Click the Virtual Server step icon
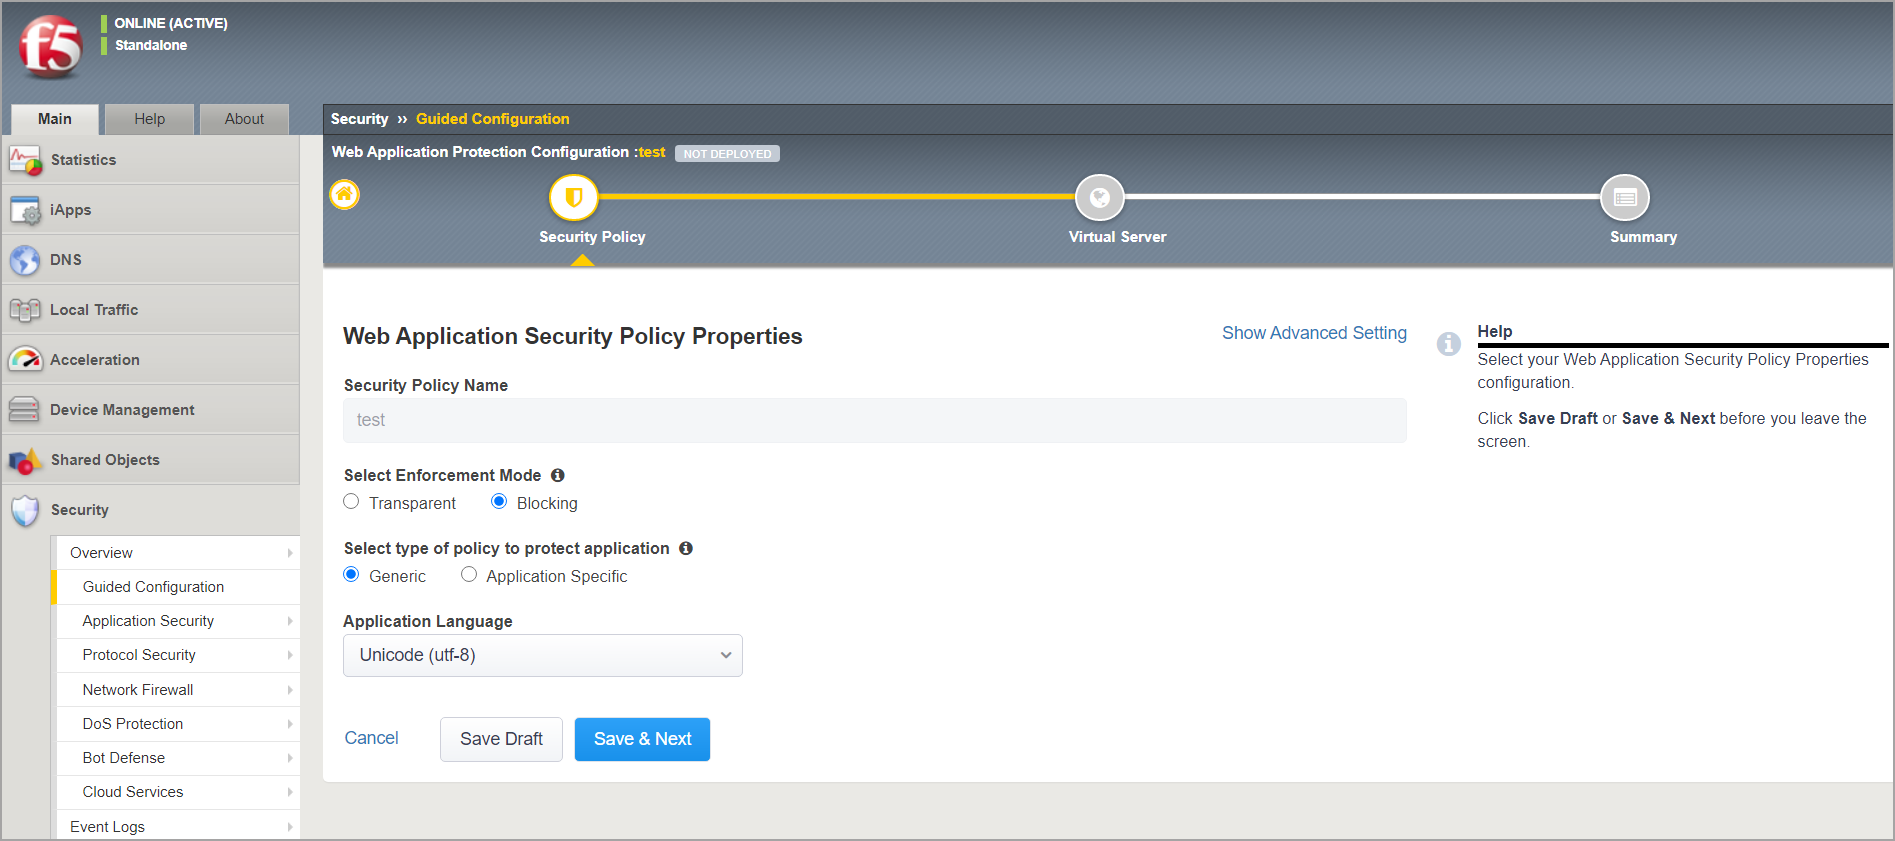This screenshot has width=1895, height=841. [x=1099, y=198]
